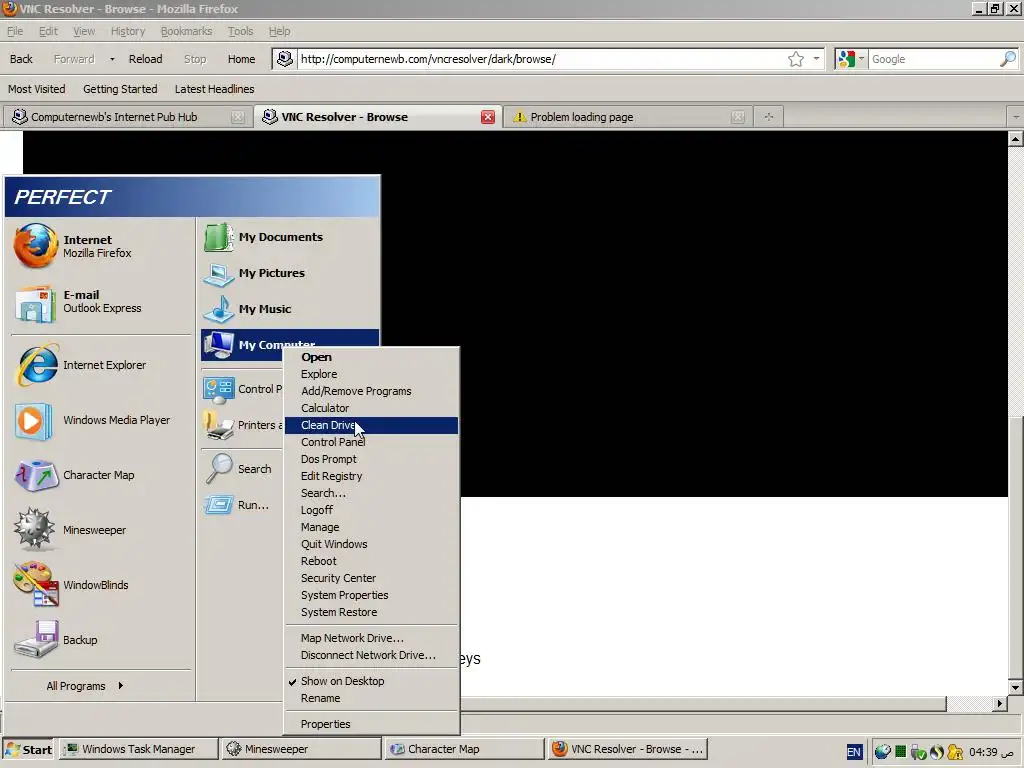
Task: Click the Home button
Action: [241, 59]
